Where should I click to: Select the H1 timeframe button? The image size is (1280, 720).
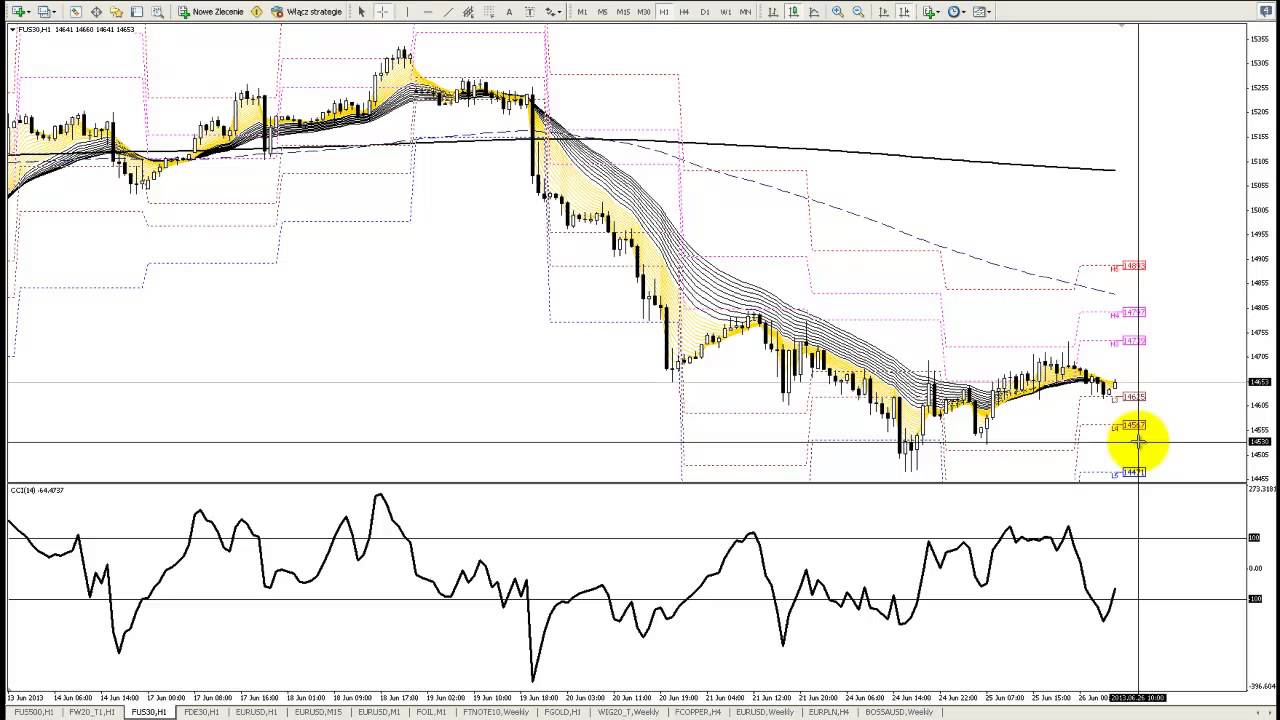(664, 12)
